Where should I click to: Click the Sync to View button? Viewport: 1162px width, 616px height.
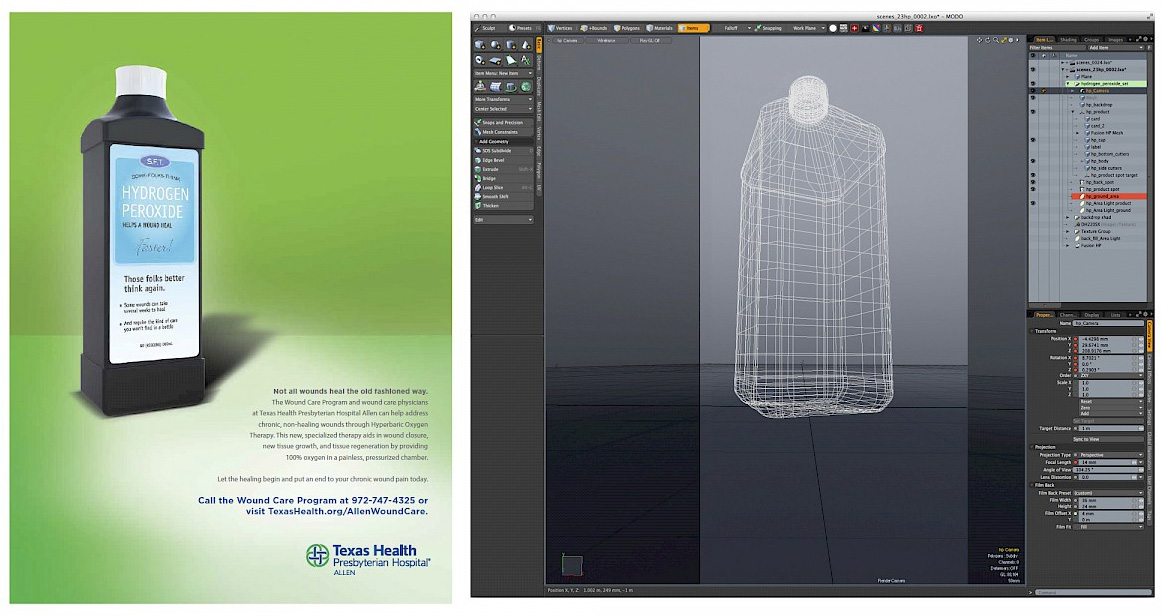tap(1109, 440)
